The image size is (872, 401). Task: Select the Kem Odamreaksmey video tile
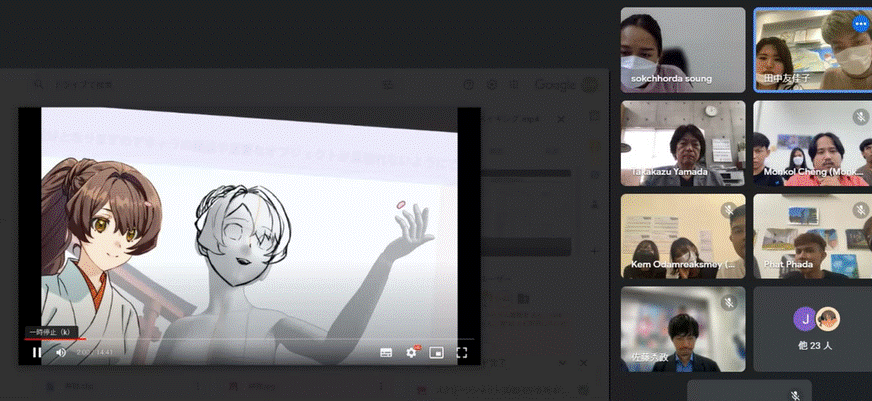point(683,236)
